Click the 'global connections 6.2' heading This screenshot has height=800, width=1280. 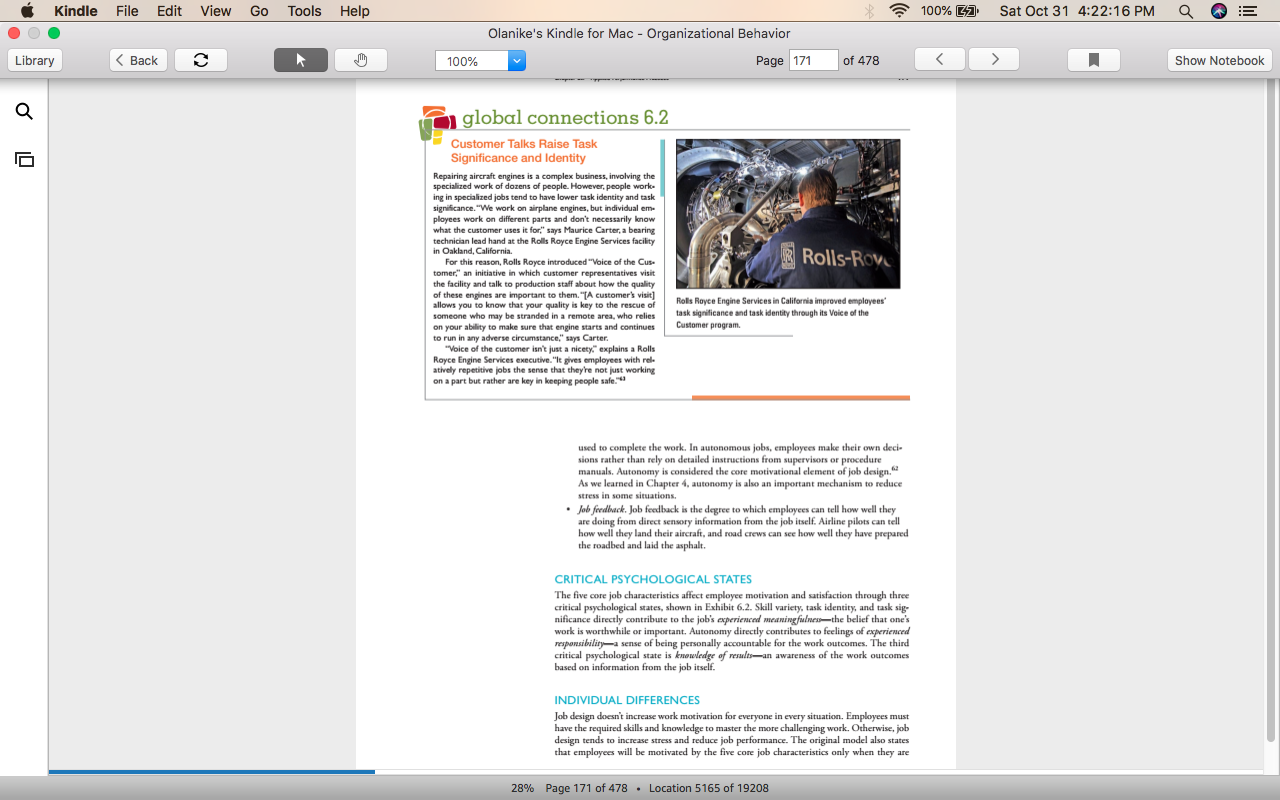(x=565, y=118)
